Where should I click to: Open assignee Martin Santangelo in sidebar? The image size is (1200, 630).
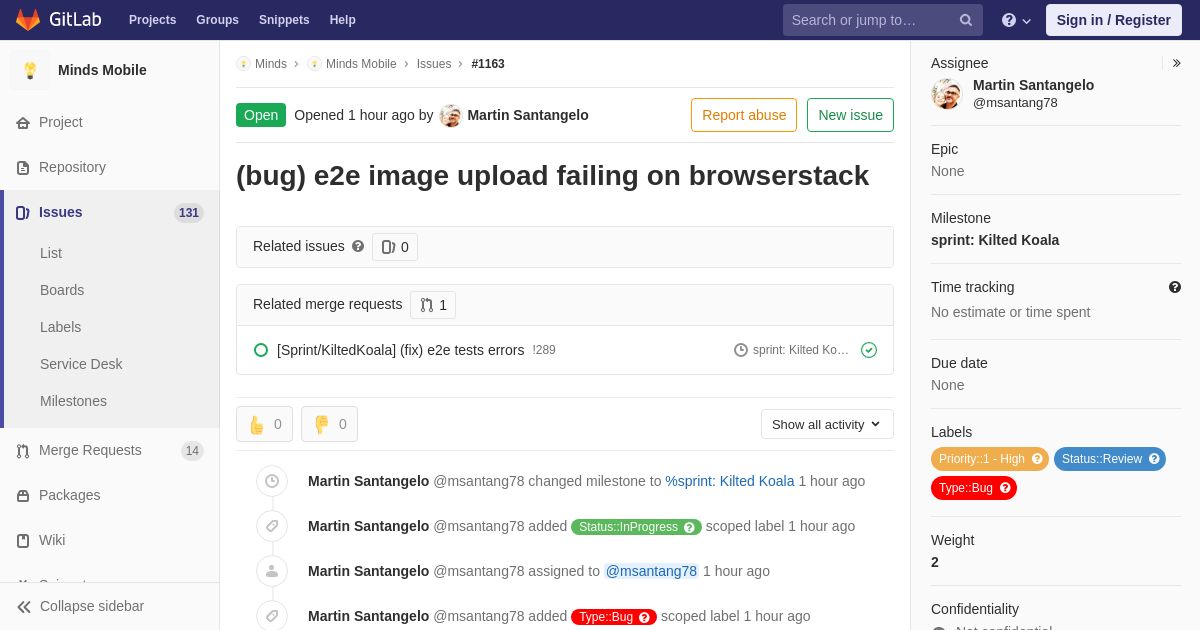1033,85
